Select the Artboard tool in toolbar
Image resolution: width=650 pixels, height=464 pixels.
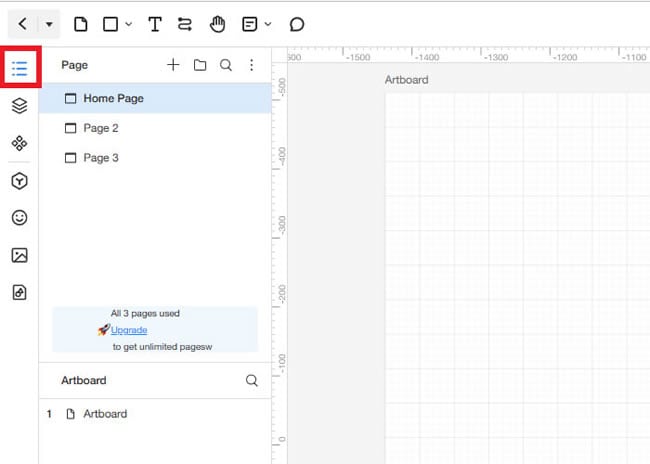click(x=81, y=24)
